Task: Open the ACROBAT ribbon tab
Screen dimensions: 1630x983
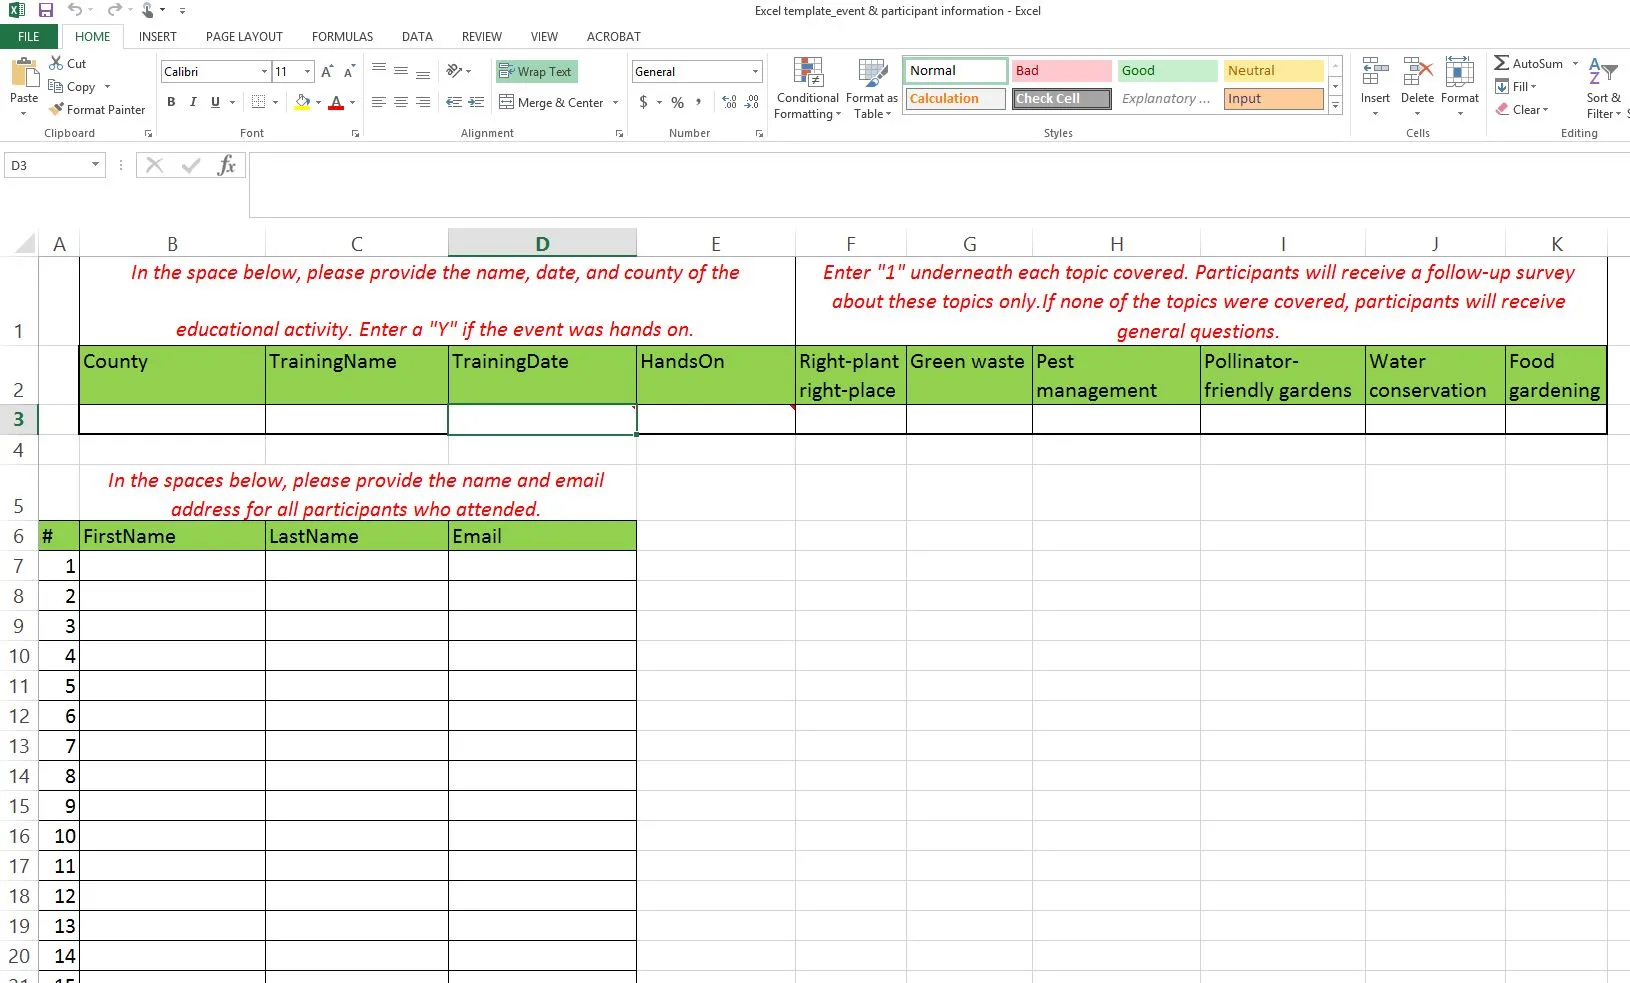Action: coord(613,37)
